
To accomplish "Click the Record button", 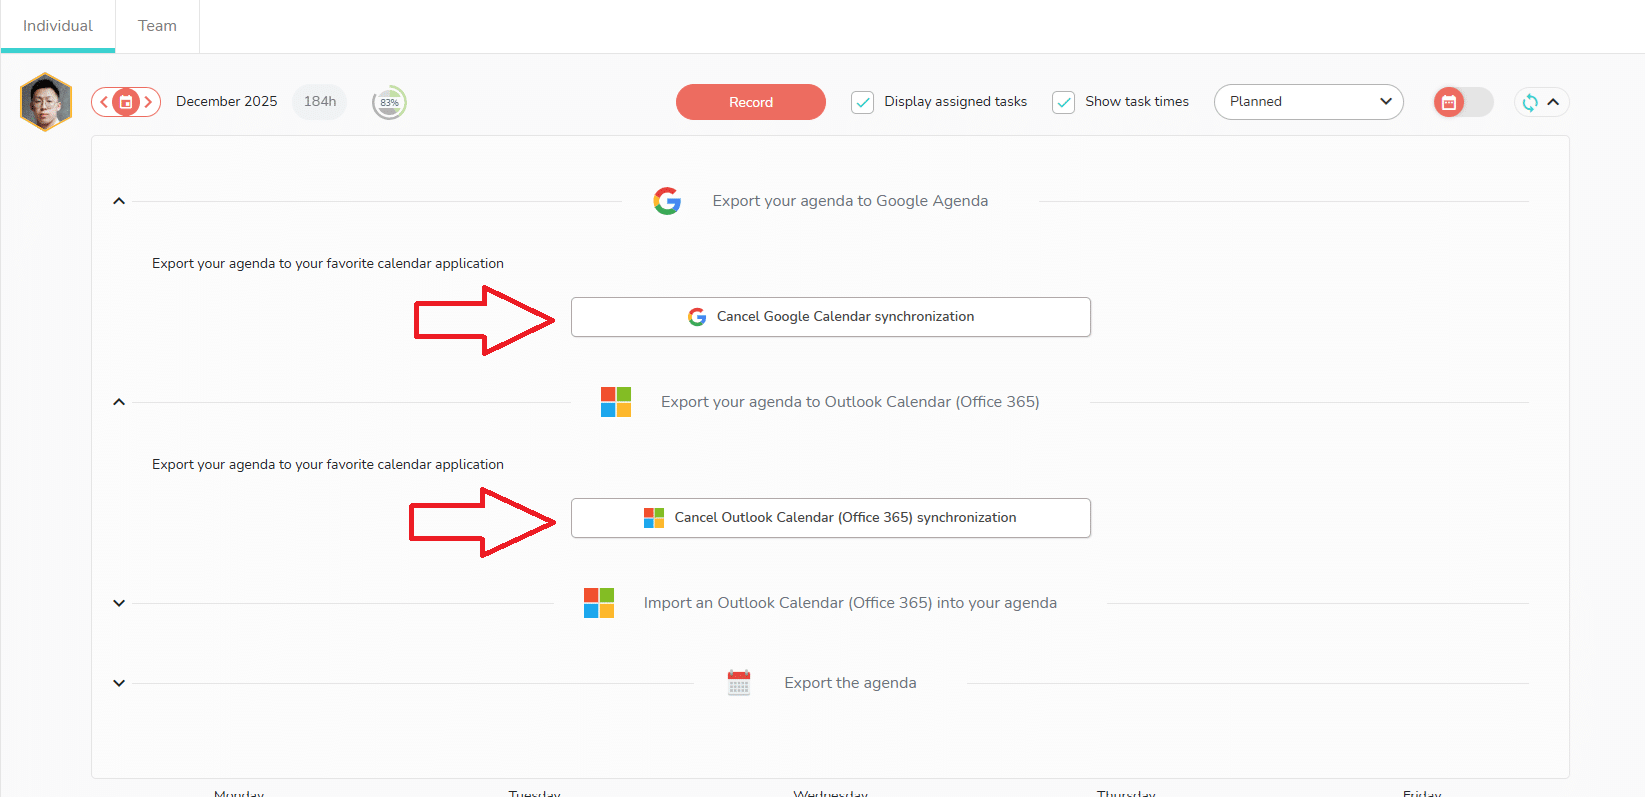I will pos(751,102).
